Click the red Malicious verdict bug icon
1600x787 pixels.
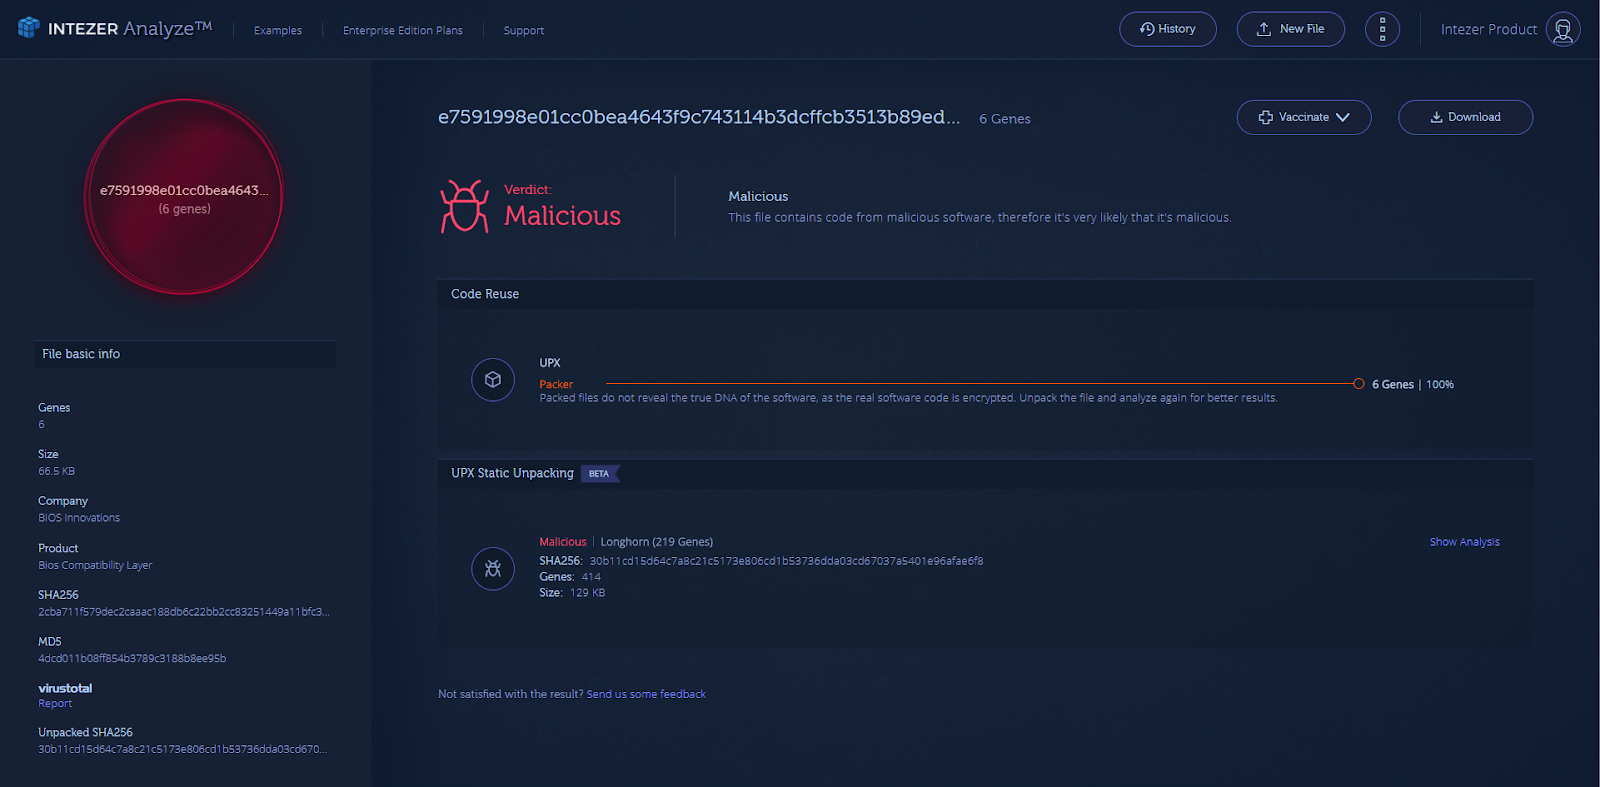[x=465, y=206]
